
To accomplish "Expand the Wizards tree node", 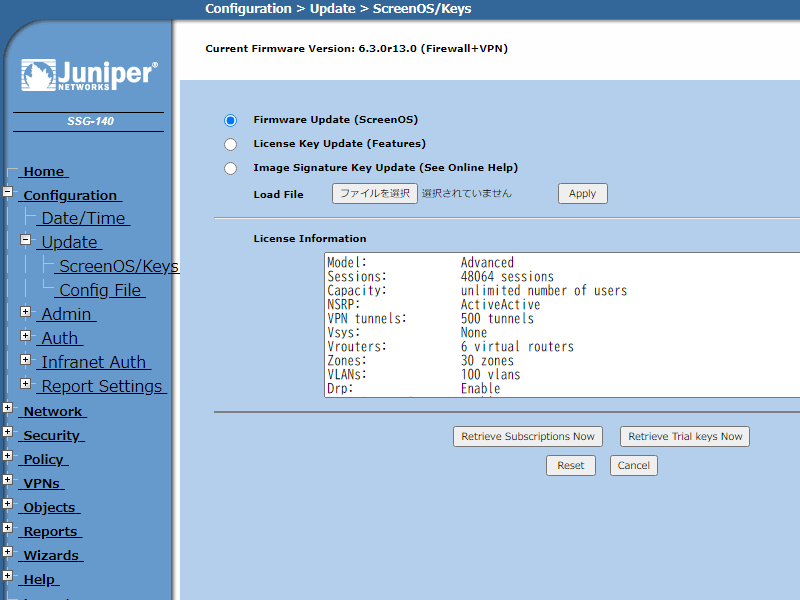I will click(8, 552).
